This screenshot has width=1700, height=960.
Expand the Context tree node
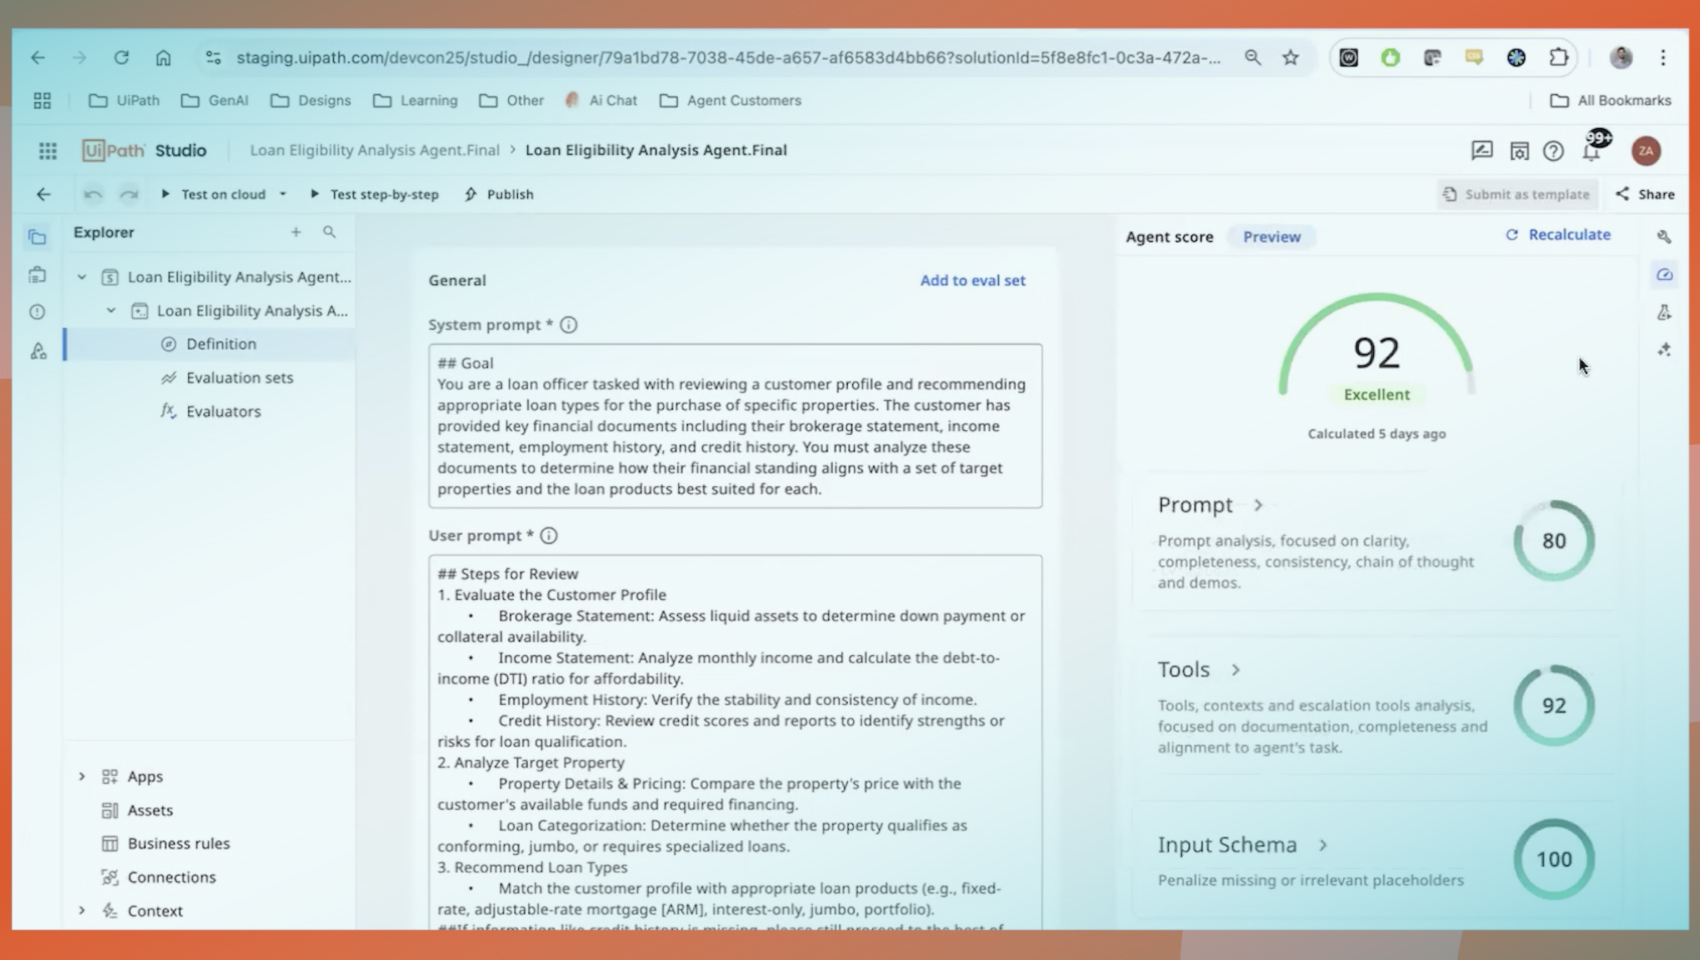[x=82, y=911]
